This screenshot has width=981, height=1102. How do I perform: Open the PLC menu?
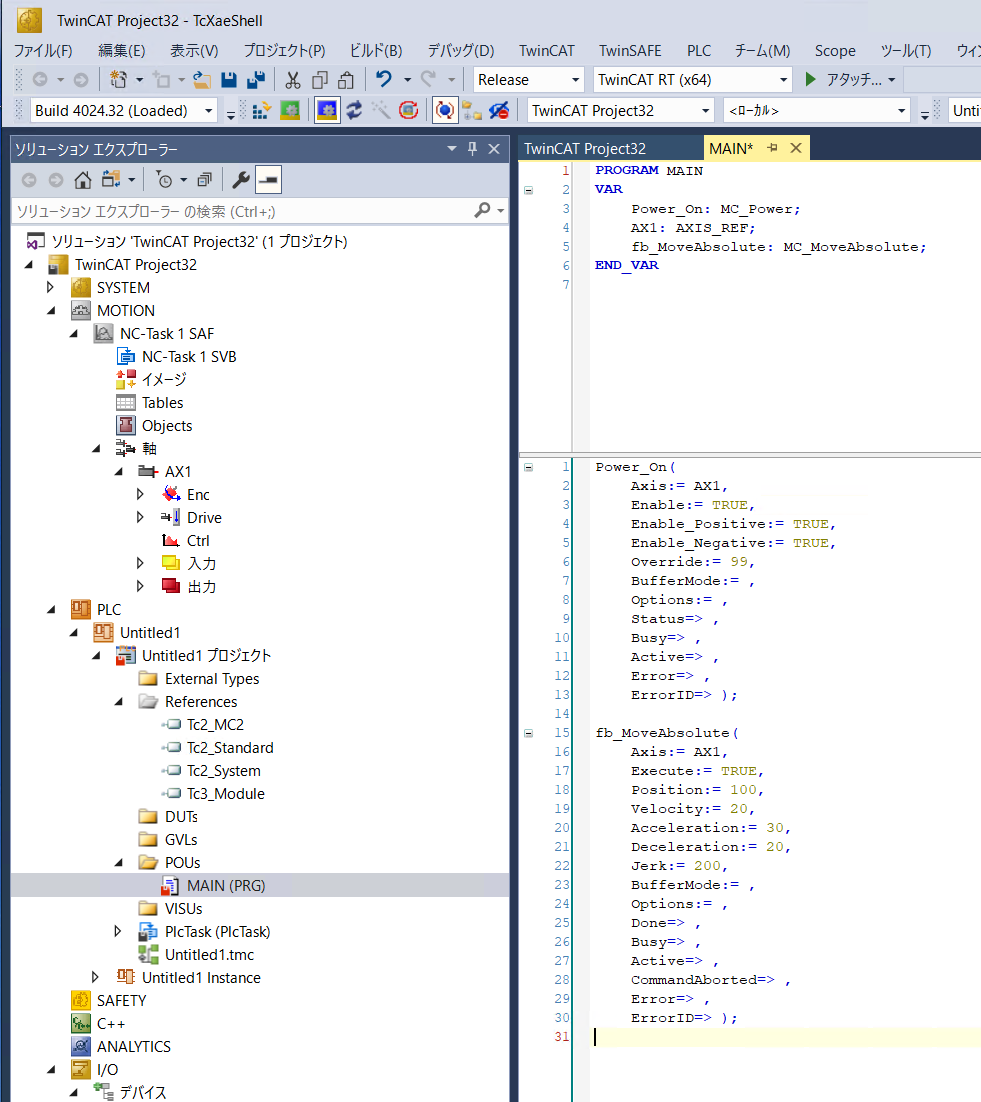699,51
